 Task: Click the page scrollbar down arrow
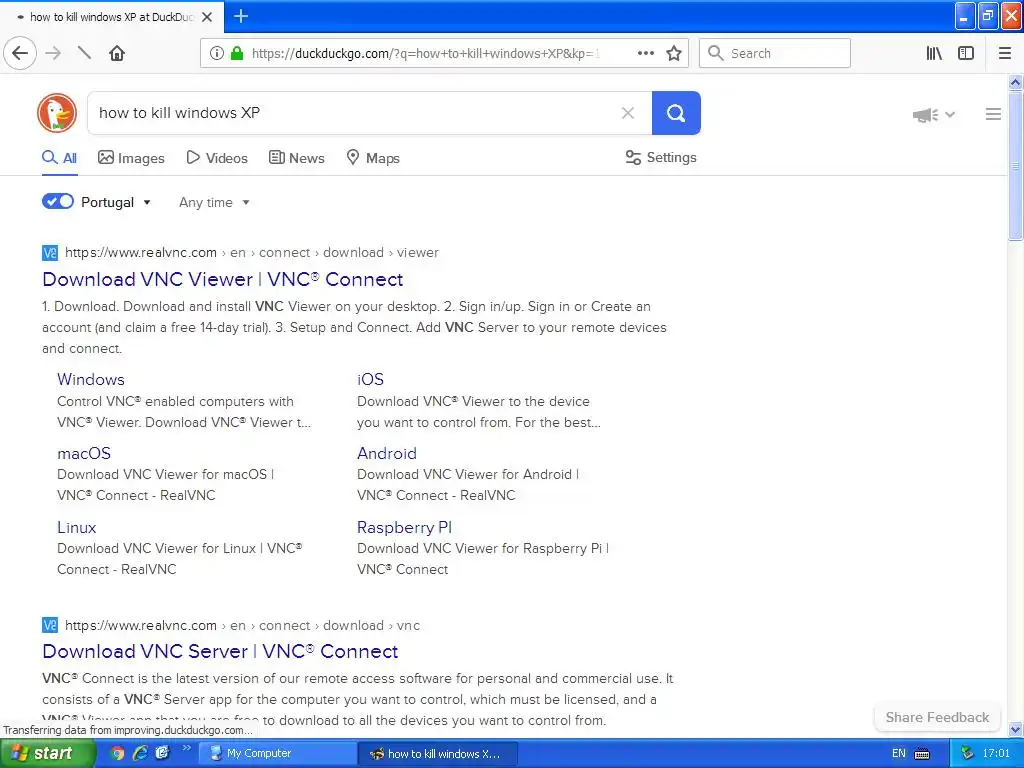1015,729
